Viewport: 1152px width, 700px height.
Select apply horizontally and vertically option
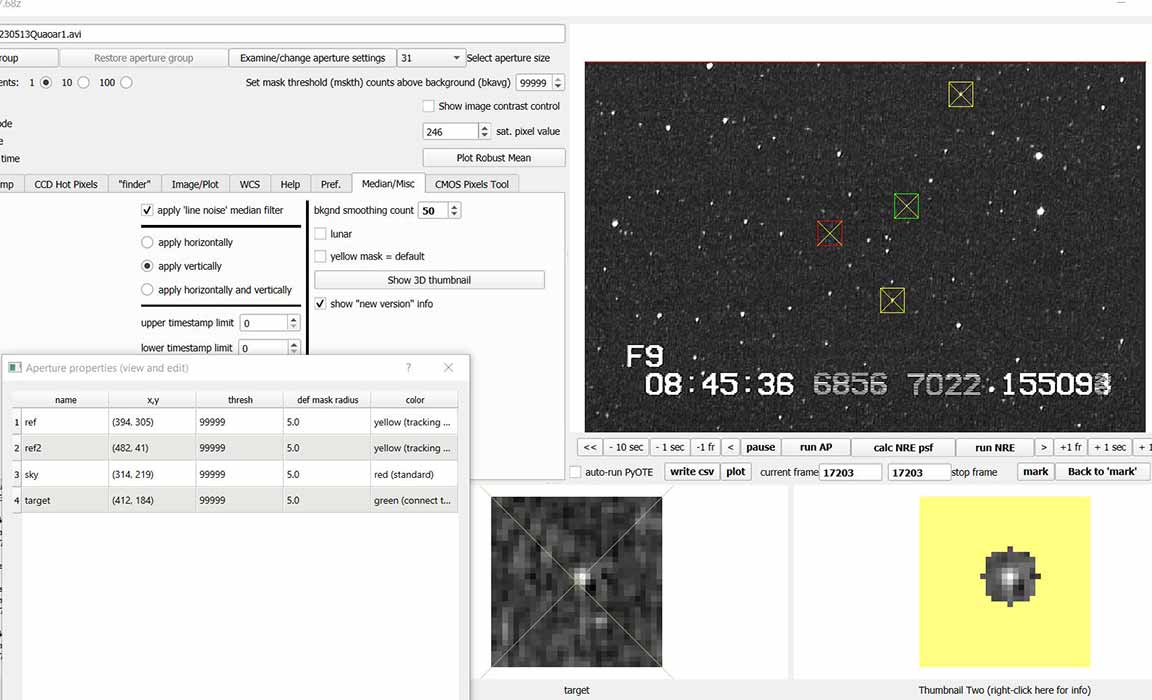(x=147, y=289)
